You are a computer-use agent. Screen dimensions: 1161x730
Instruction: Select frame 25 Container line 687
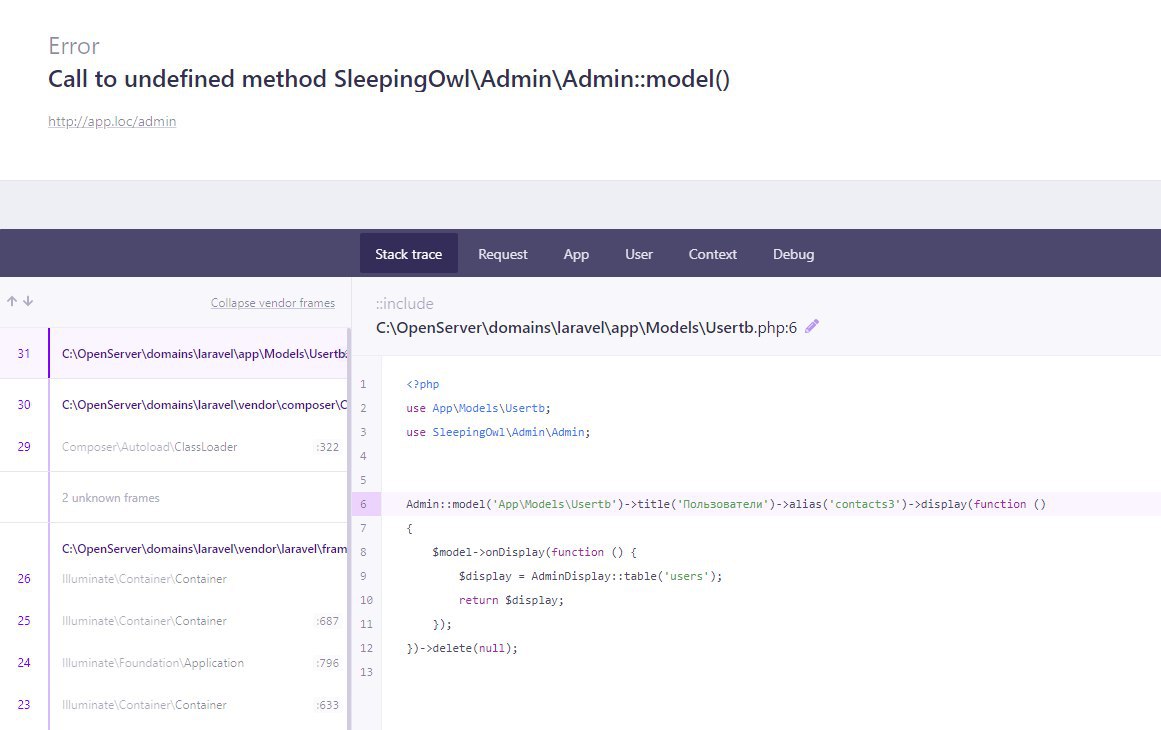174,620
